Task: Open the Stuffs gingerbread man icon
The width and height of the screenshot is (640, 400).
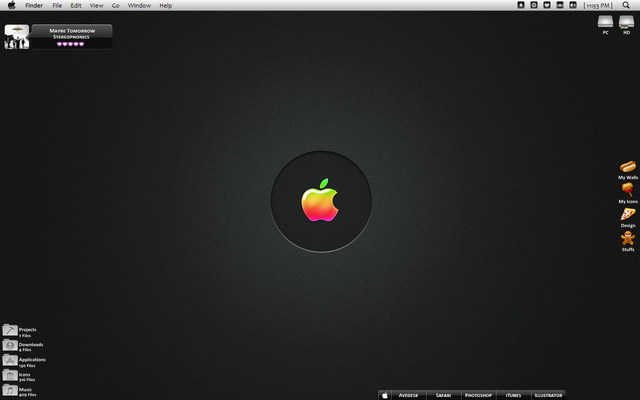Action: [x=628, y=238]
